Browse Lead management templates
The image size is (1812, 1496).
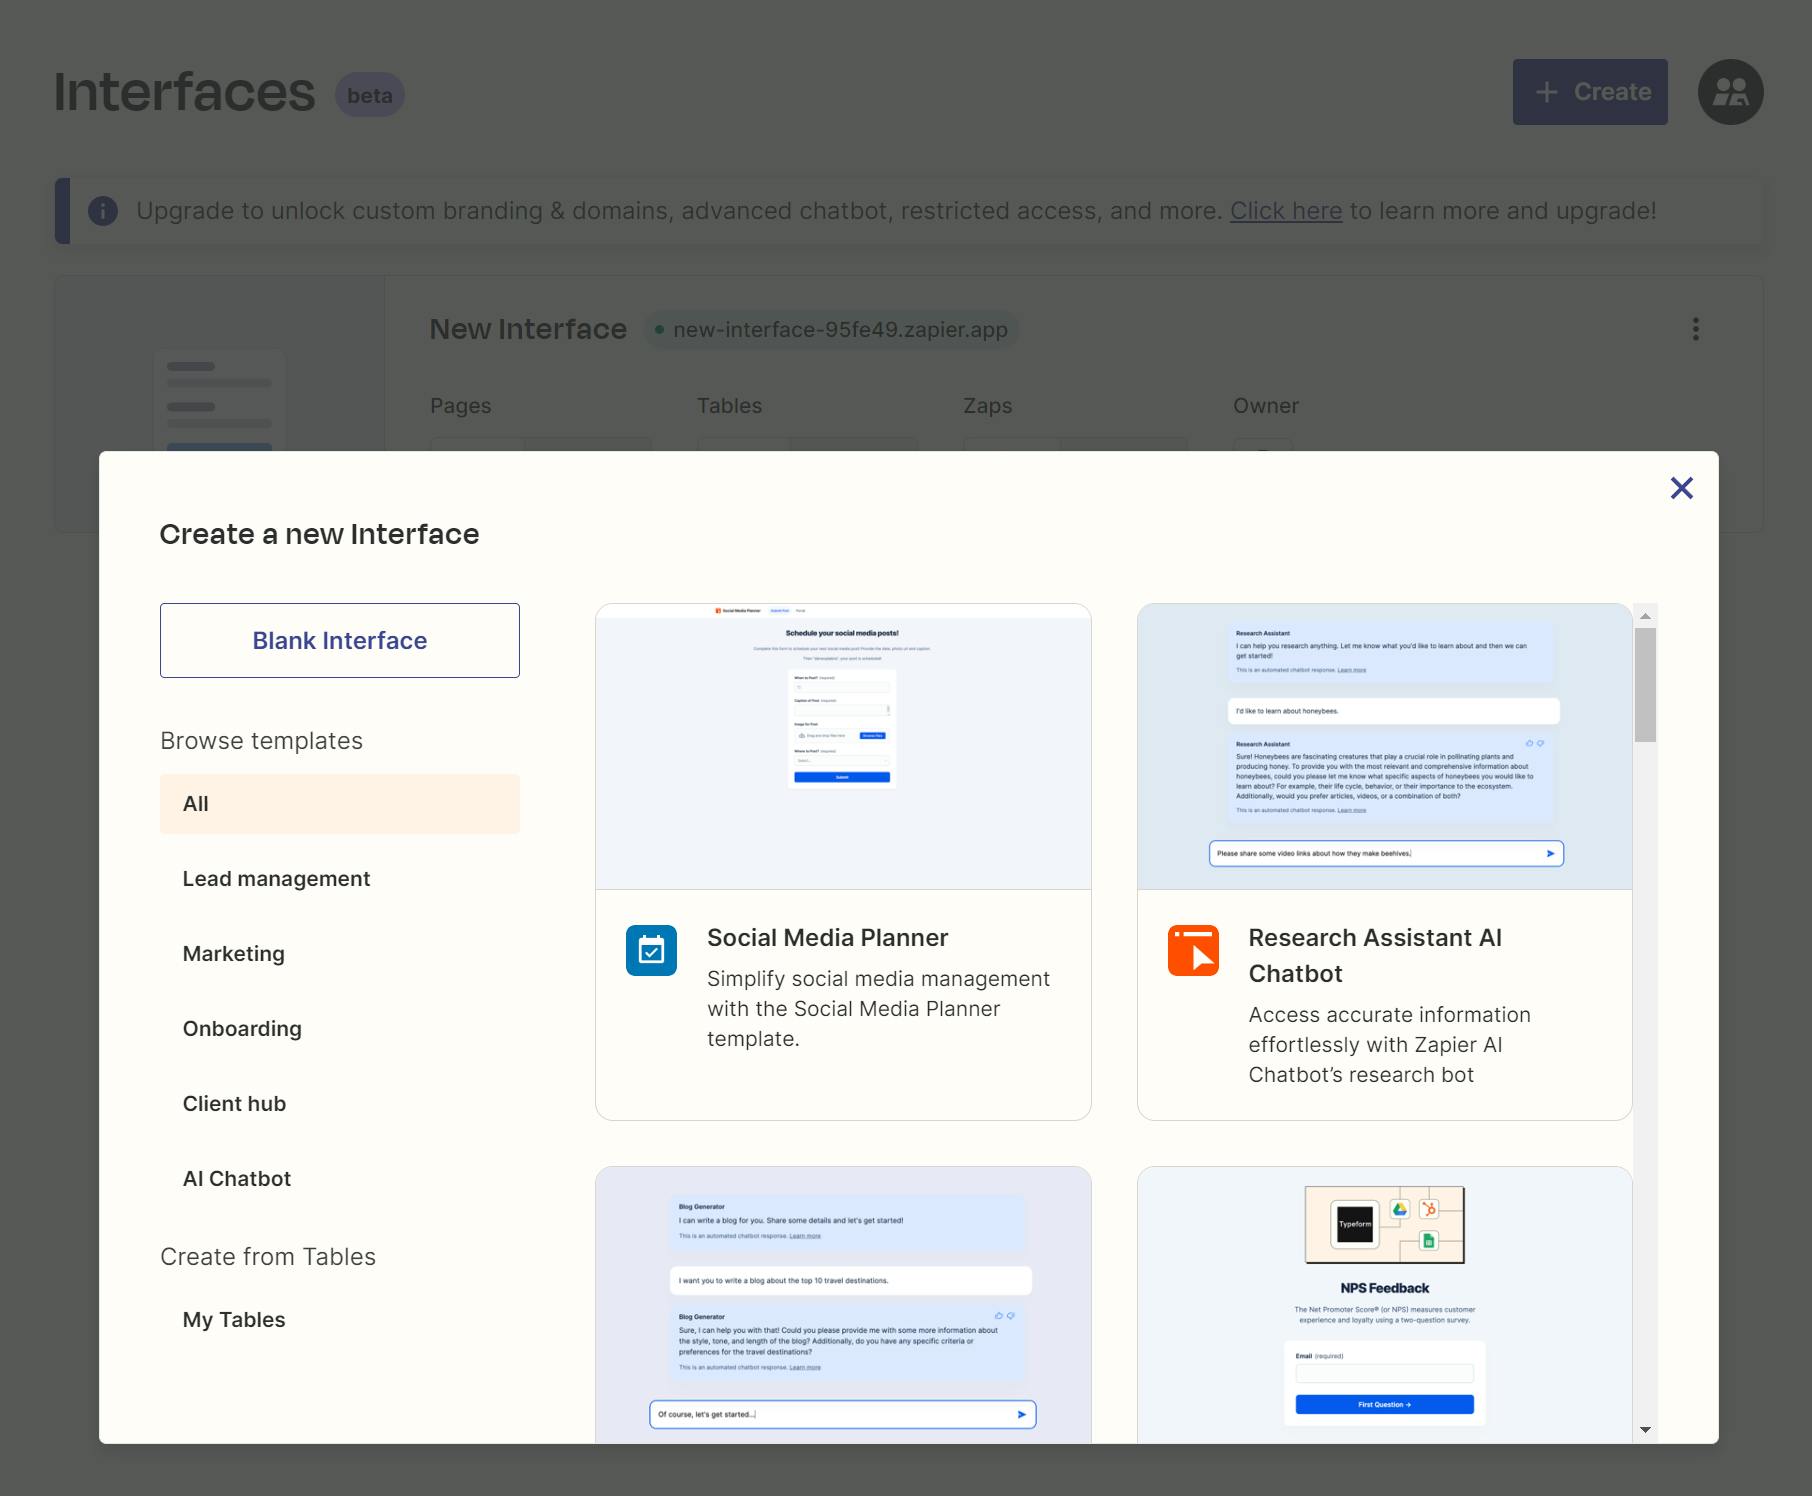[276, 879]
